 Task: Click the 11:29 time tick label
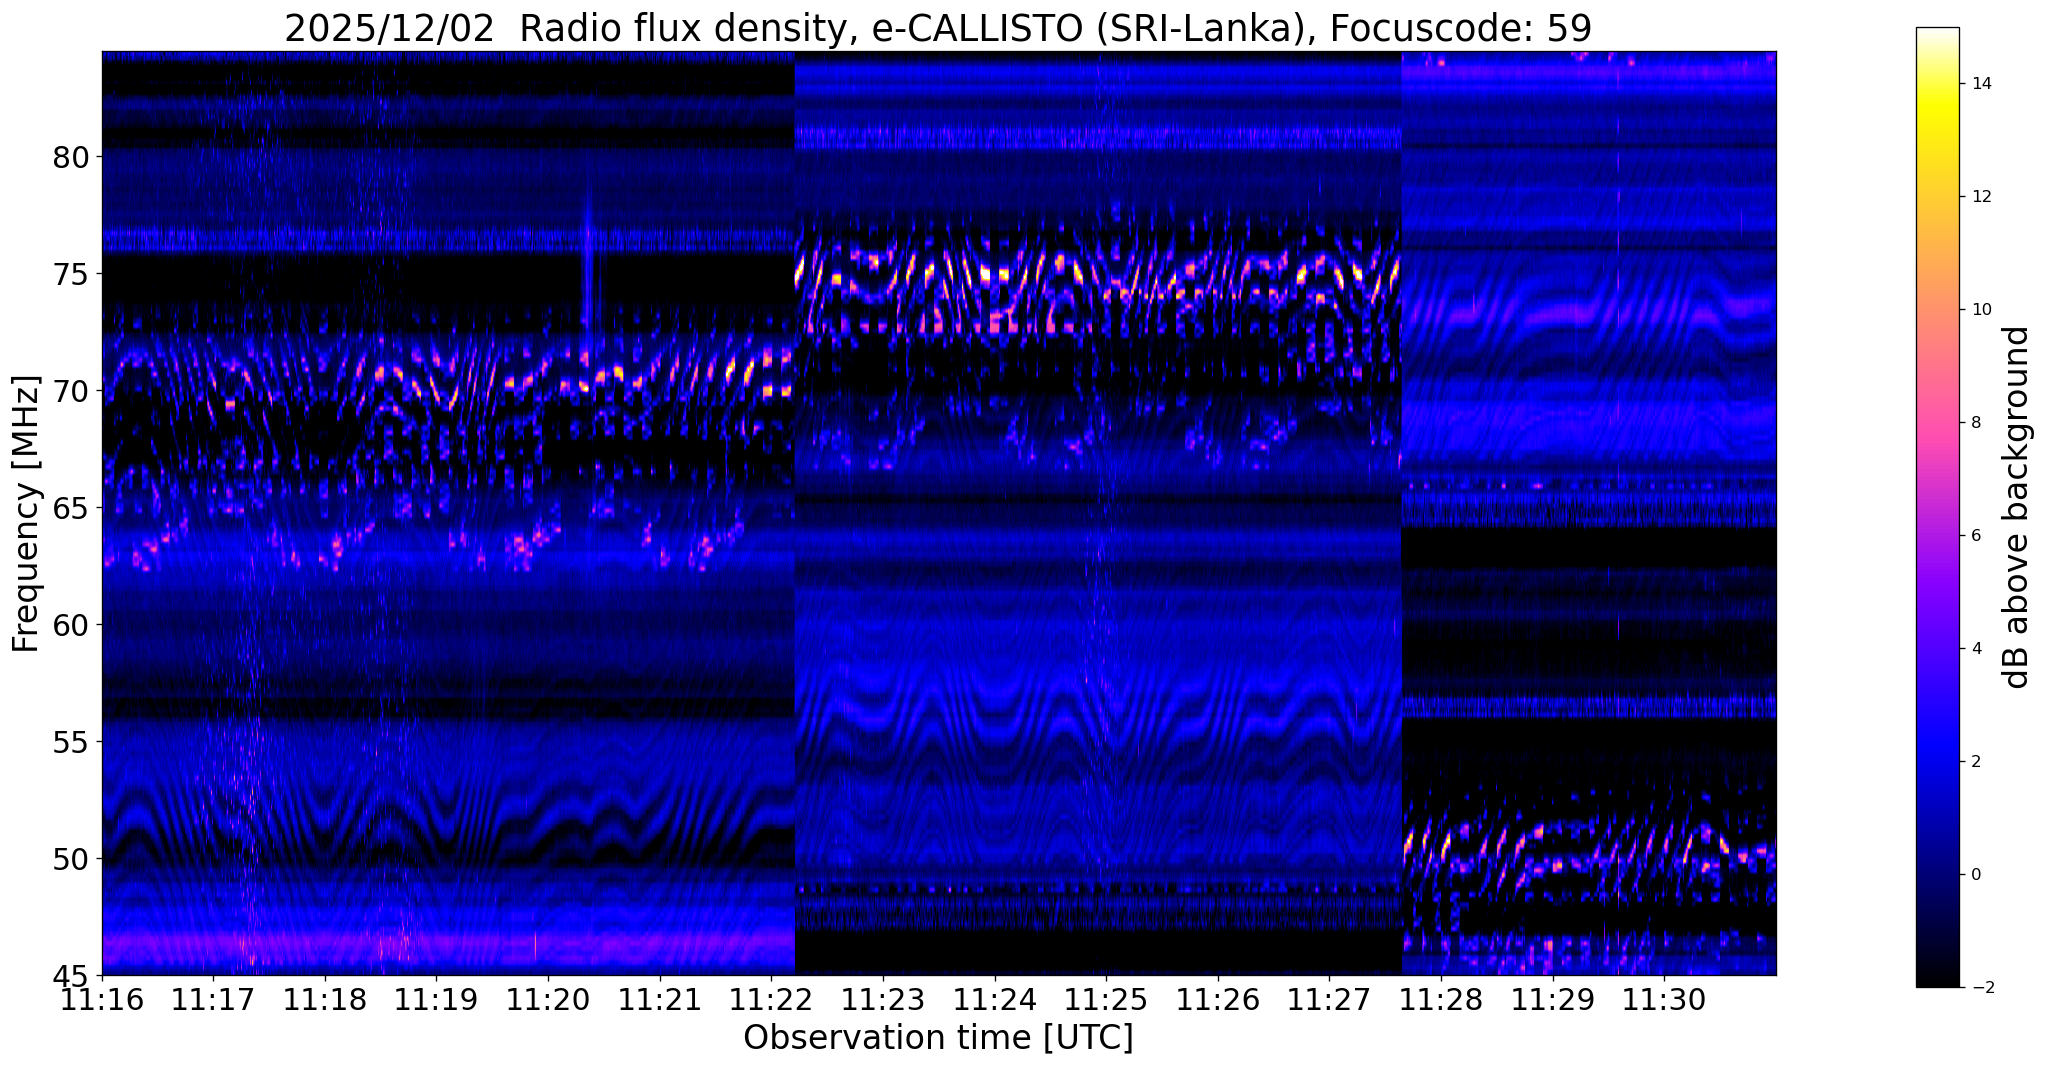(1552, 998)
